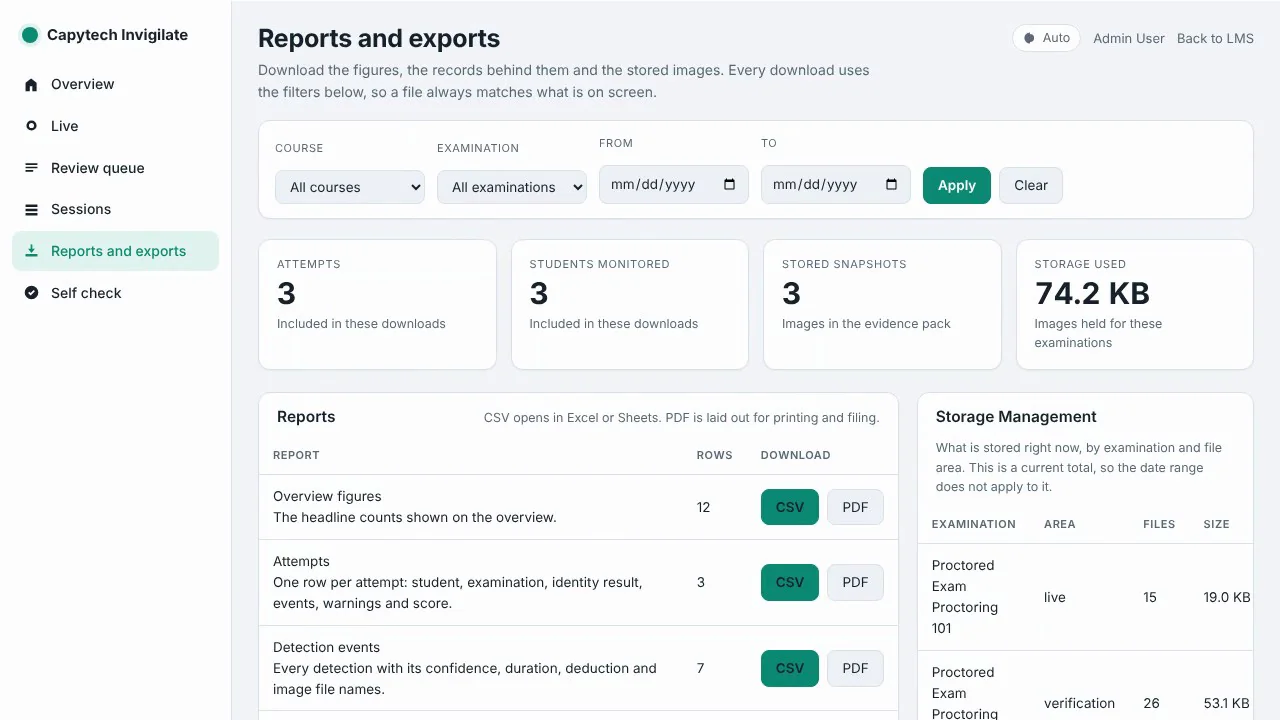Export Detection events as PDF
Viewport: 1280px width, 720px height.
click(855, 668)
